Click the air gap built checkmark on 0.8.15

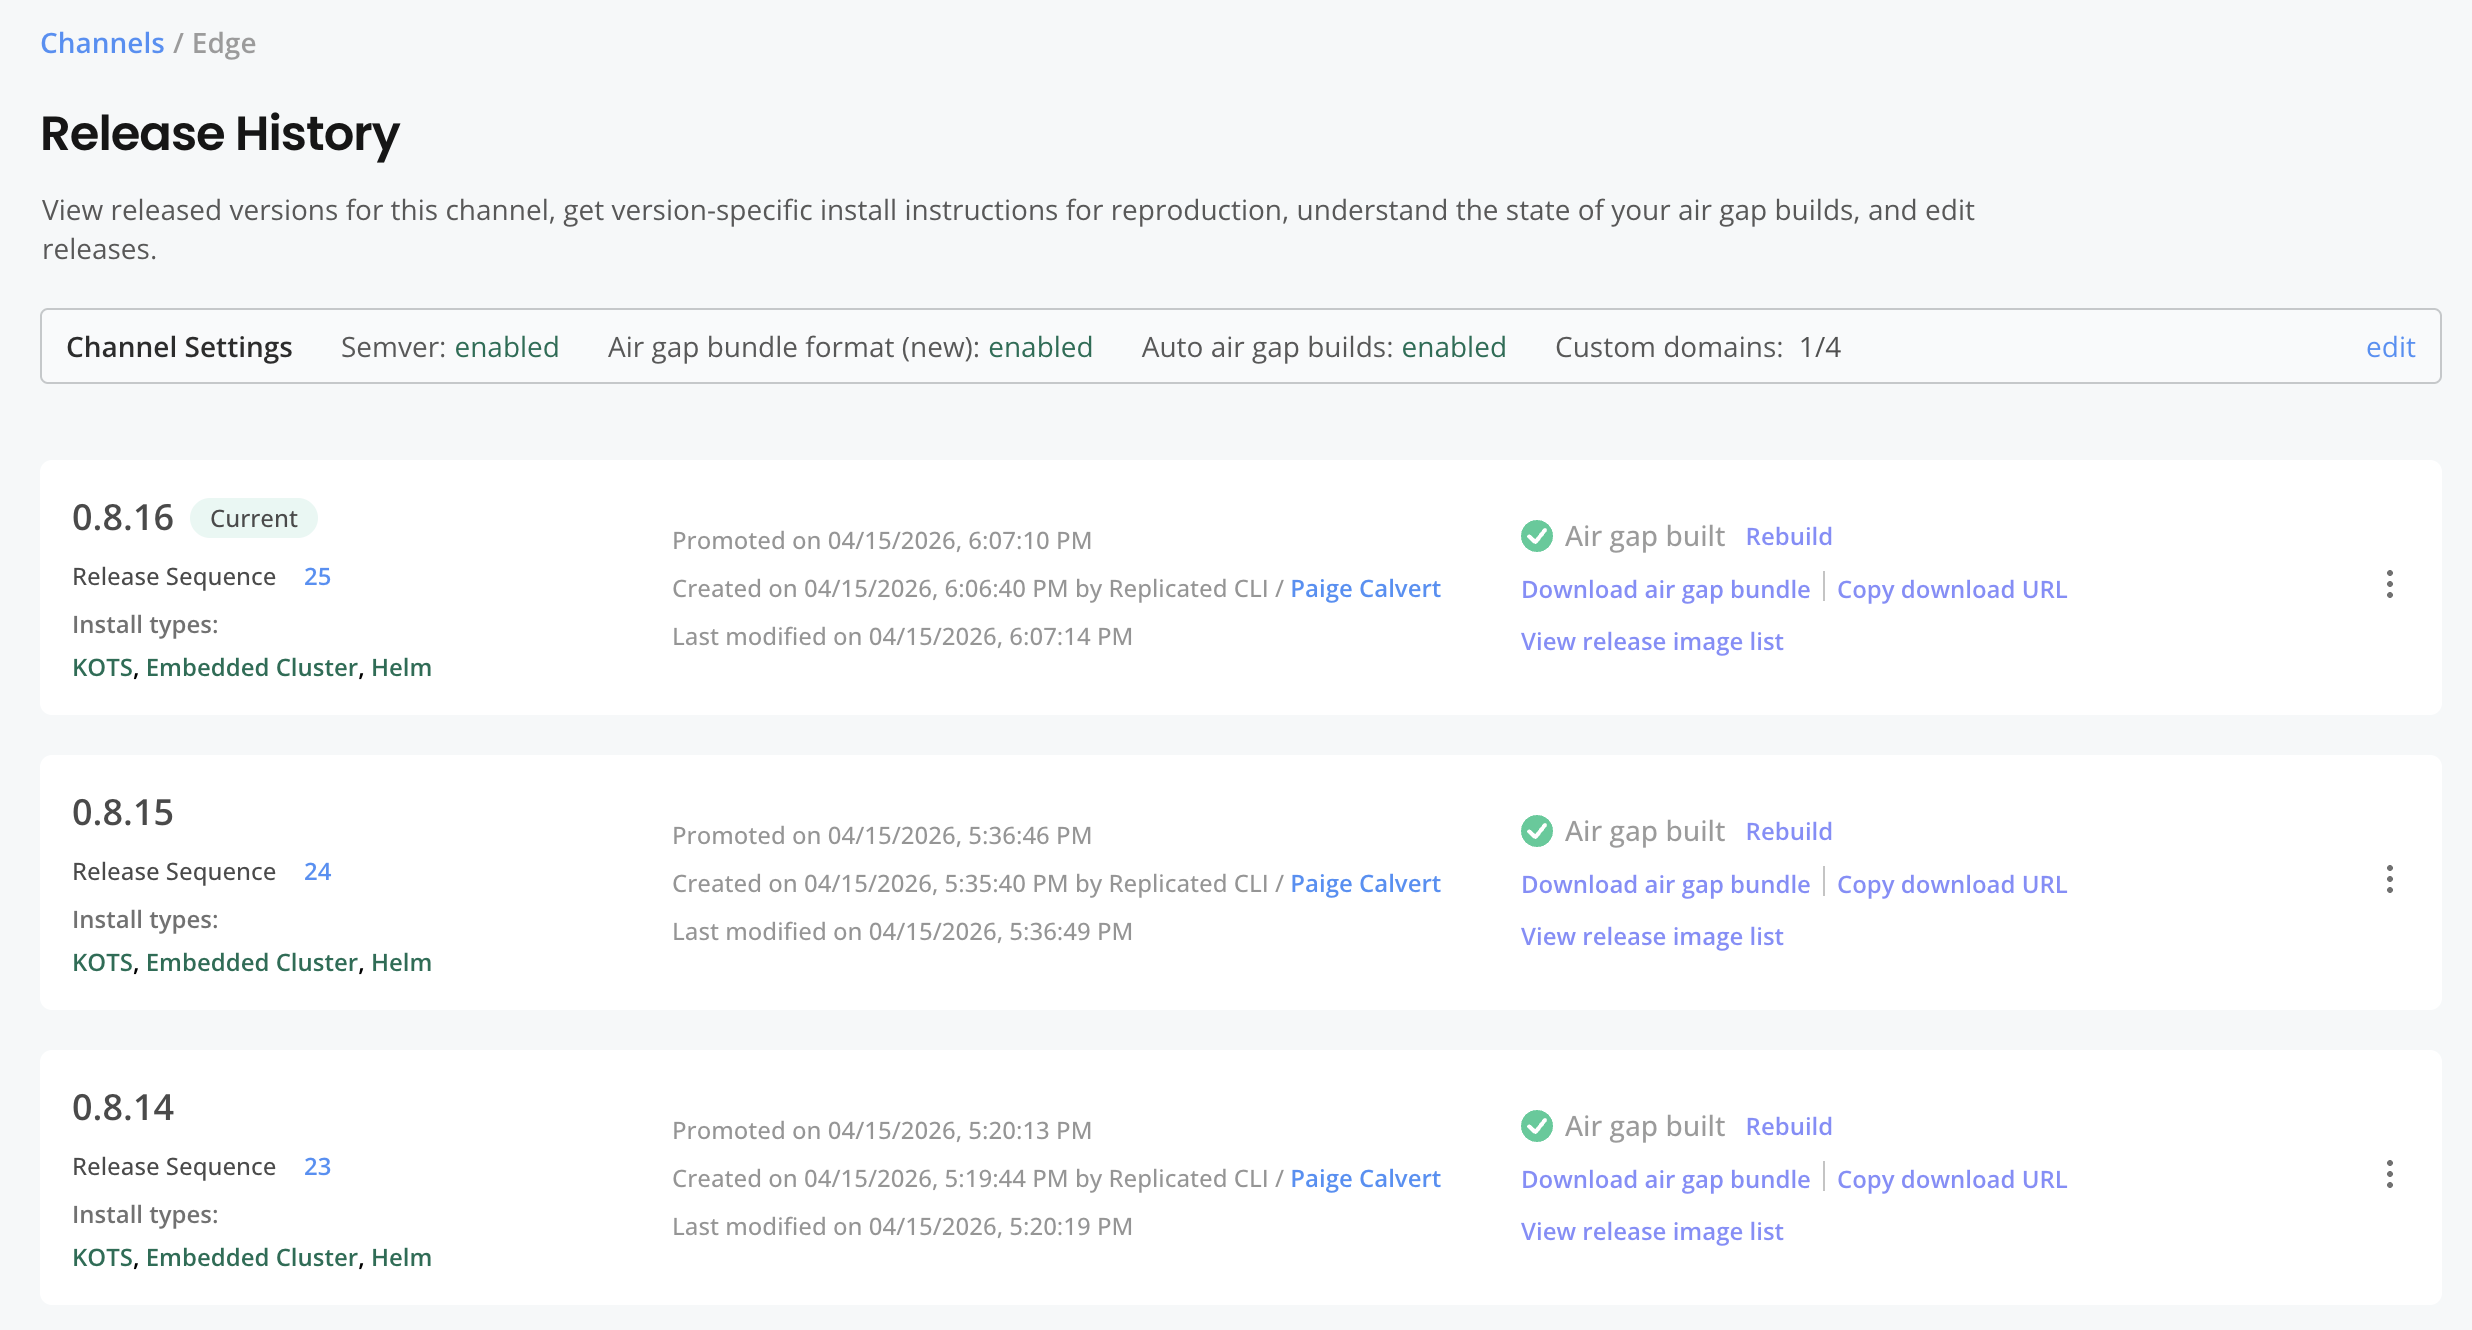click(x=1536, y=830)
